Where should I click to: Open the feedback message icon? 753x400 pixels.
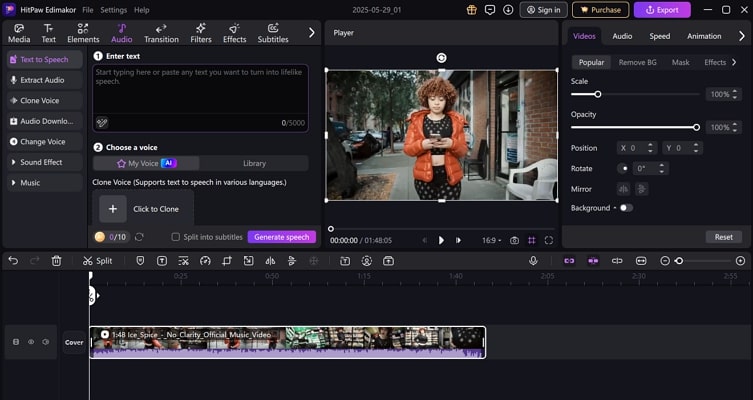pos(490,10)
